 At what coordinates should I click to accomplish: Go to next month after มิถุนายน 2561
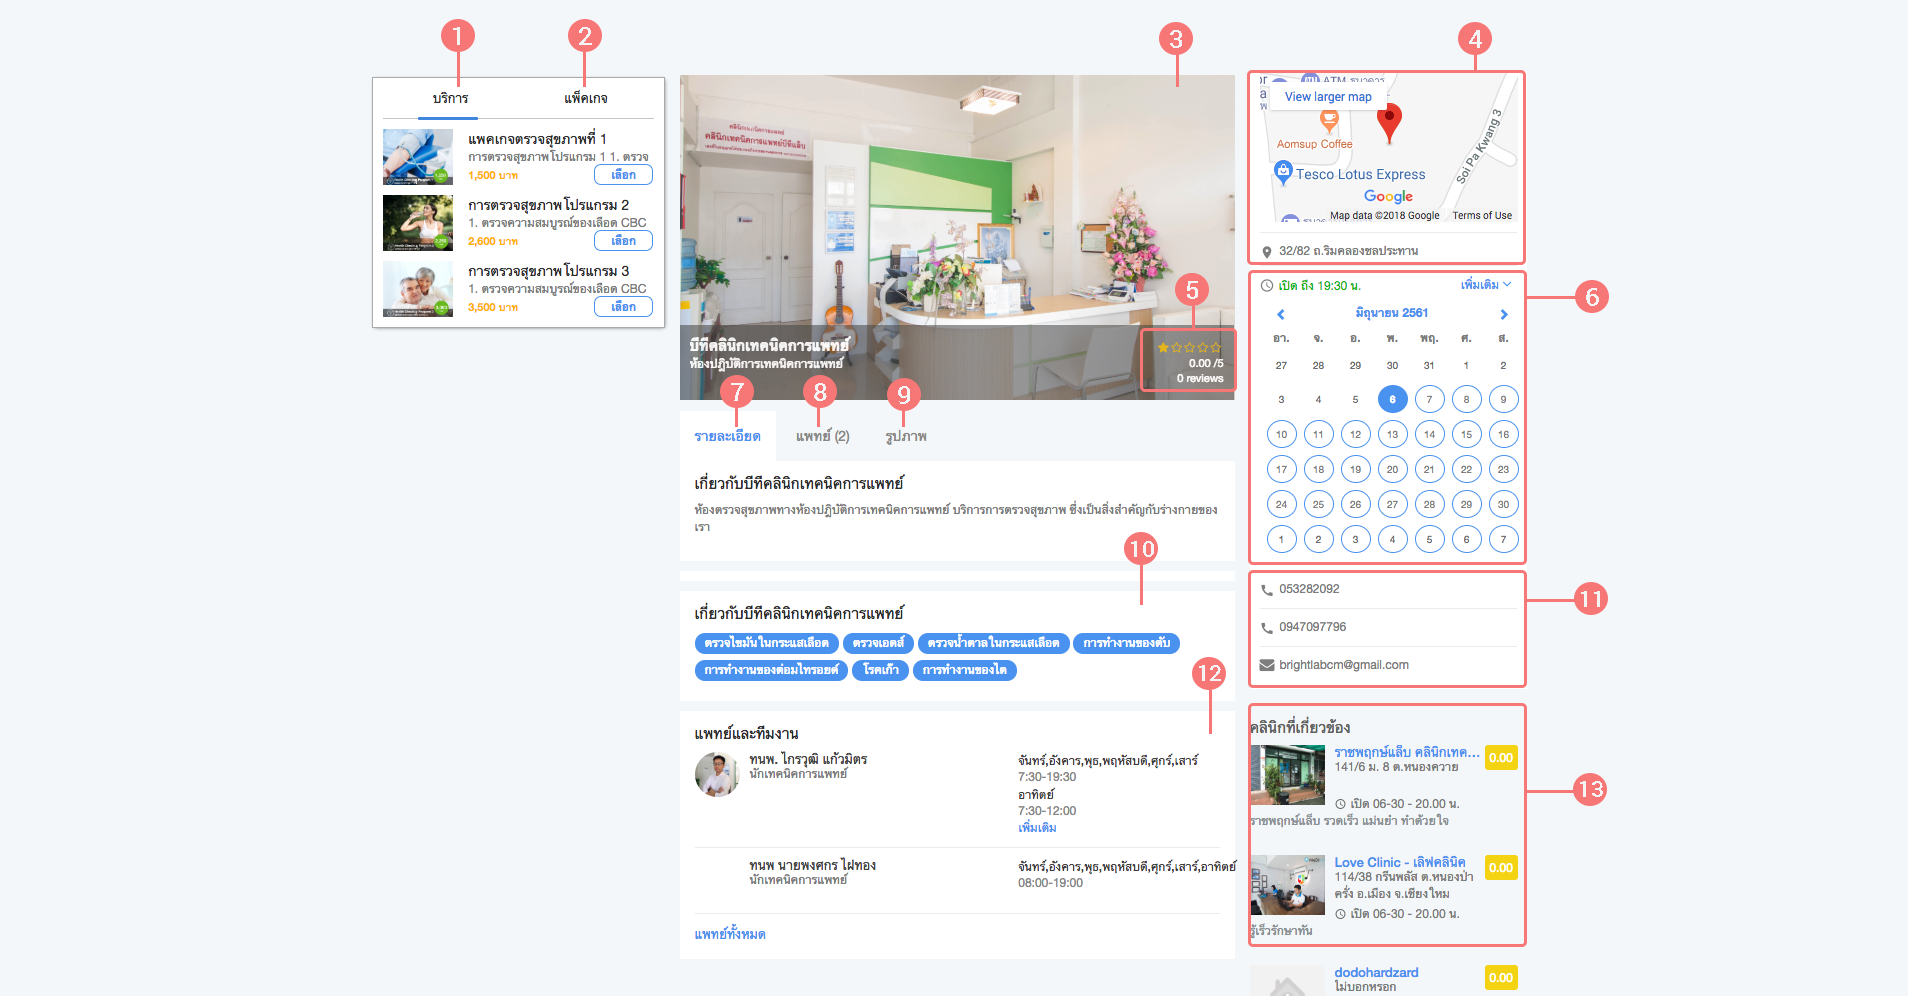1503,314
